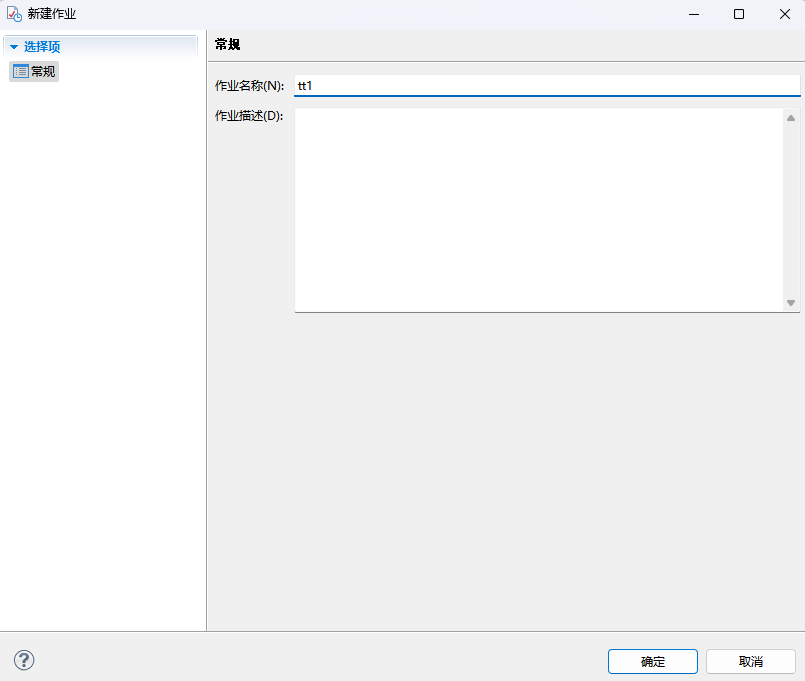Open help using the question mark icon

23,660
